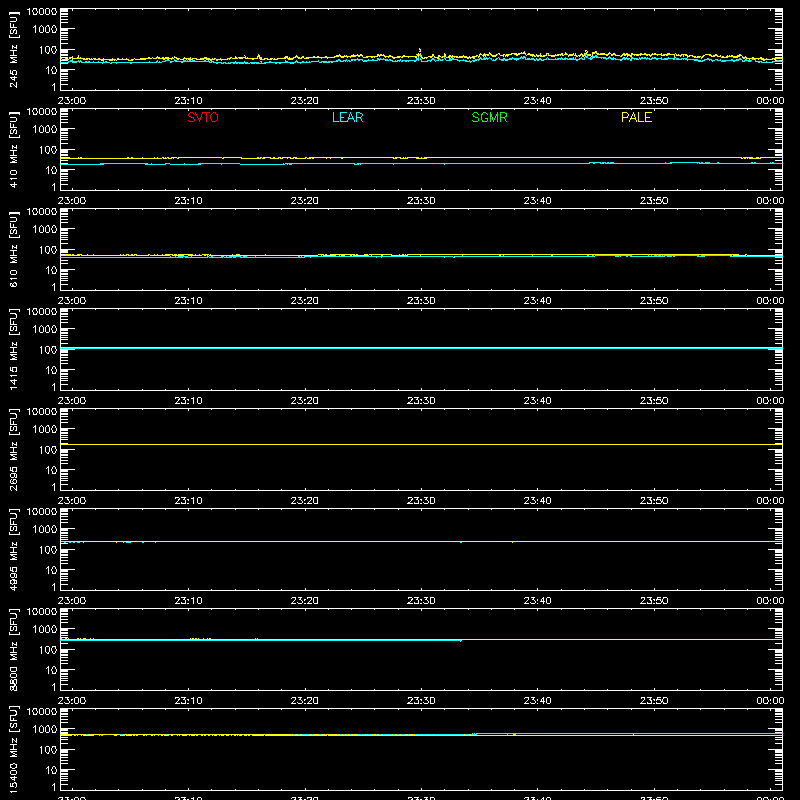Image resolution: width=800 pixels, height=800 pixels.
Task: Click 23:20 tick below 4995 MHz panel
Action: click(x=305, y=601)
